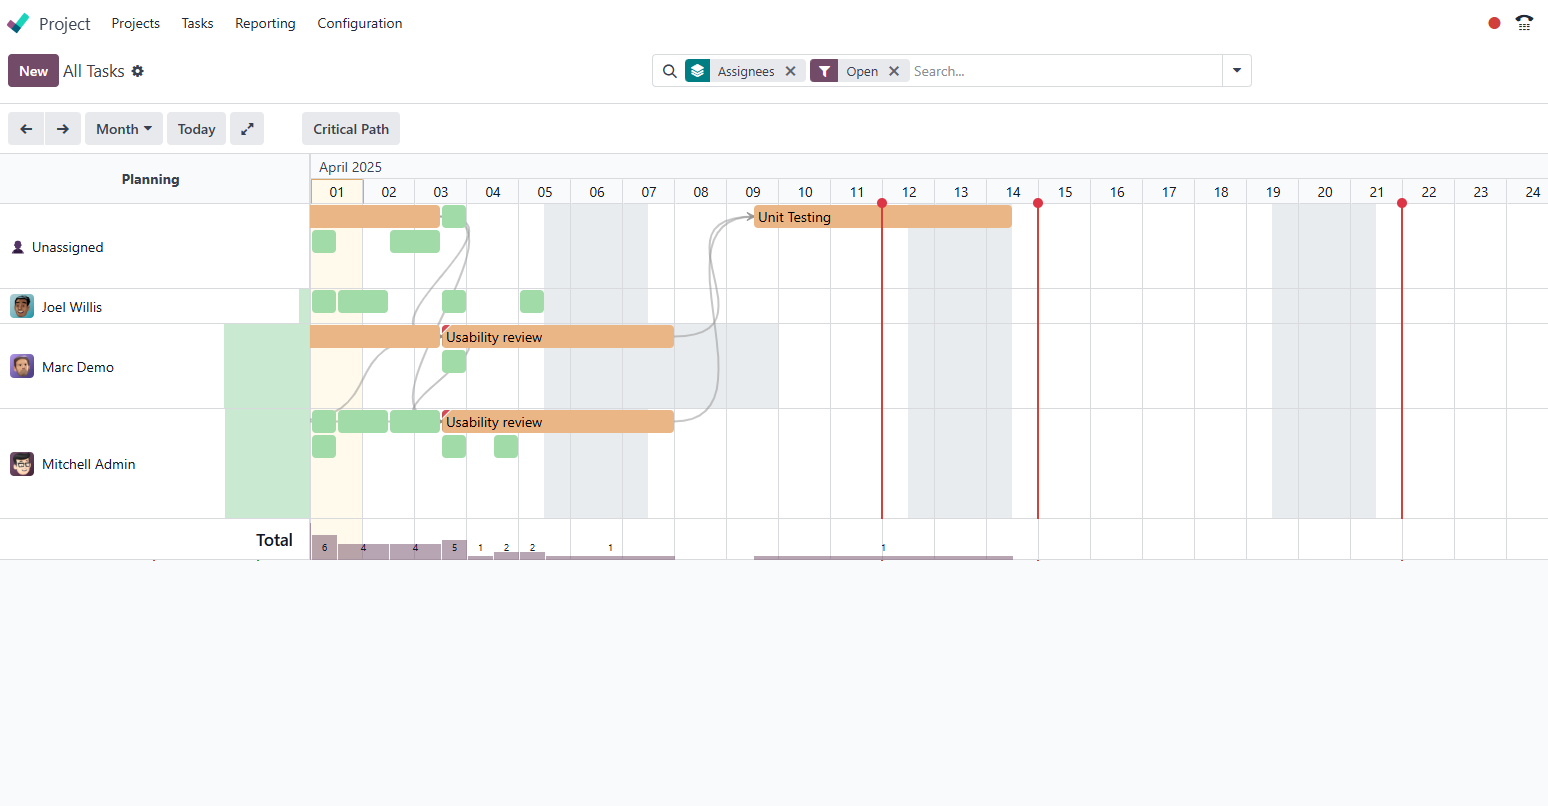Remove the Open filter facet
The height and width of the screenshot is (806, 1548).
[x=894, y=71]
